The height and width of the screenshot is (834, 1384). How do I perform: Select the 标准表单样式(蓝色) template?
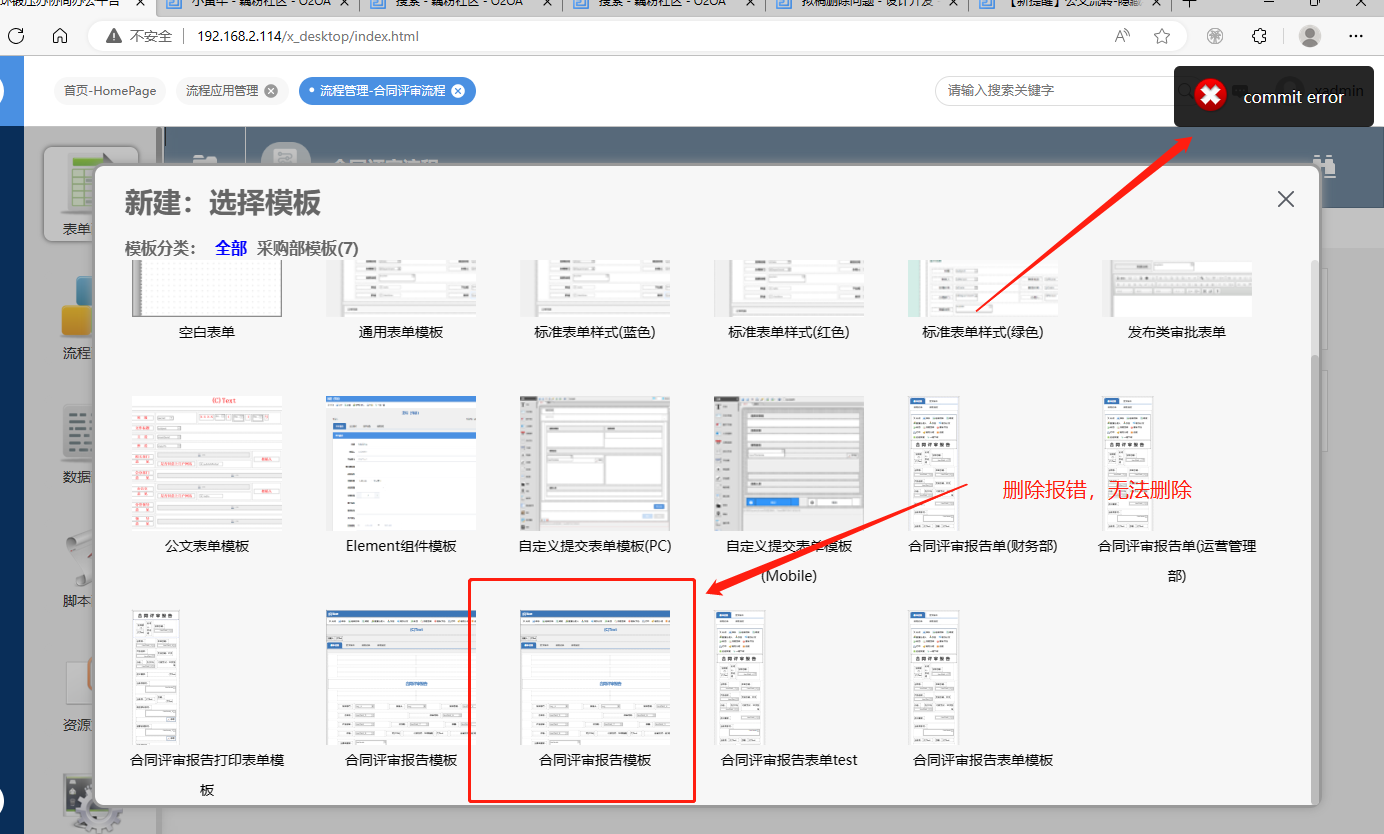click(595, 298)
